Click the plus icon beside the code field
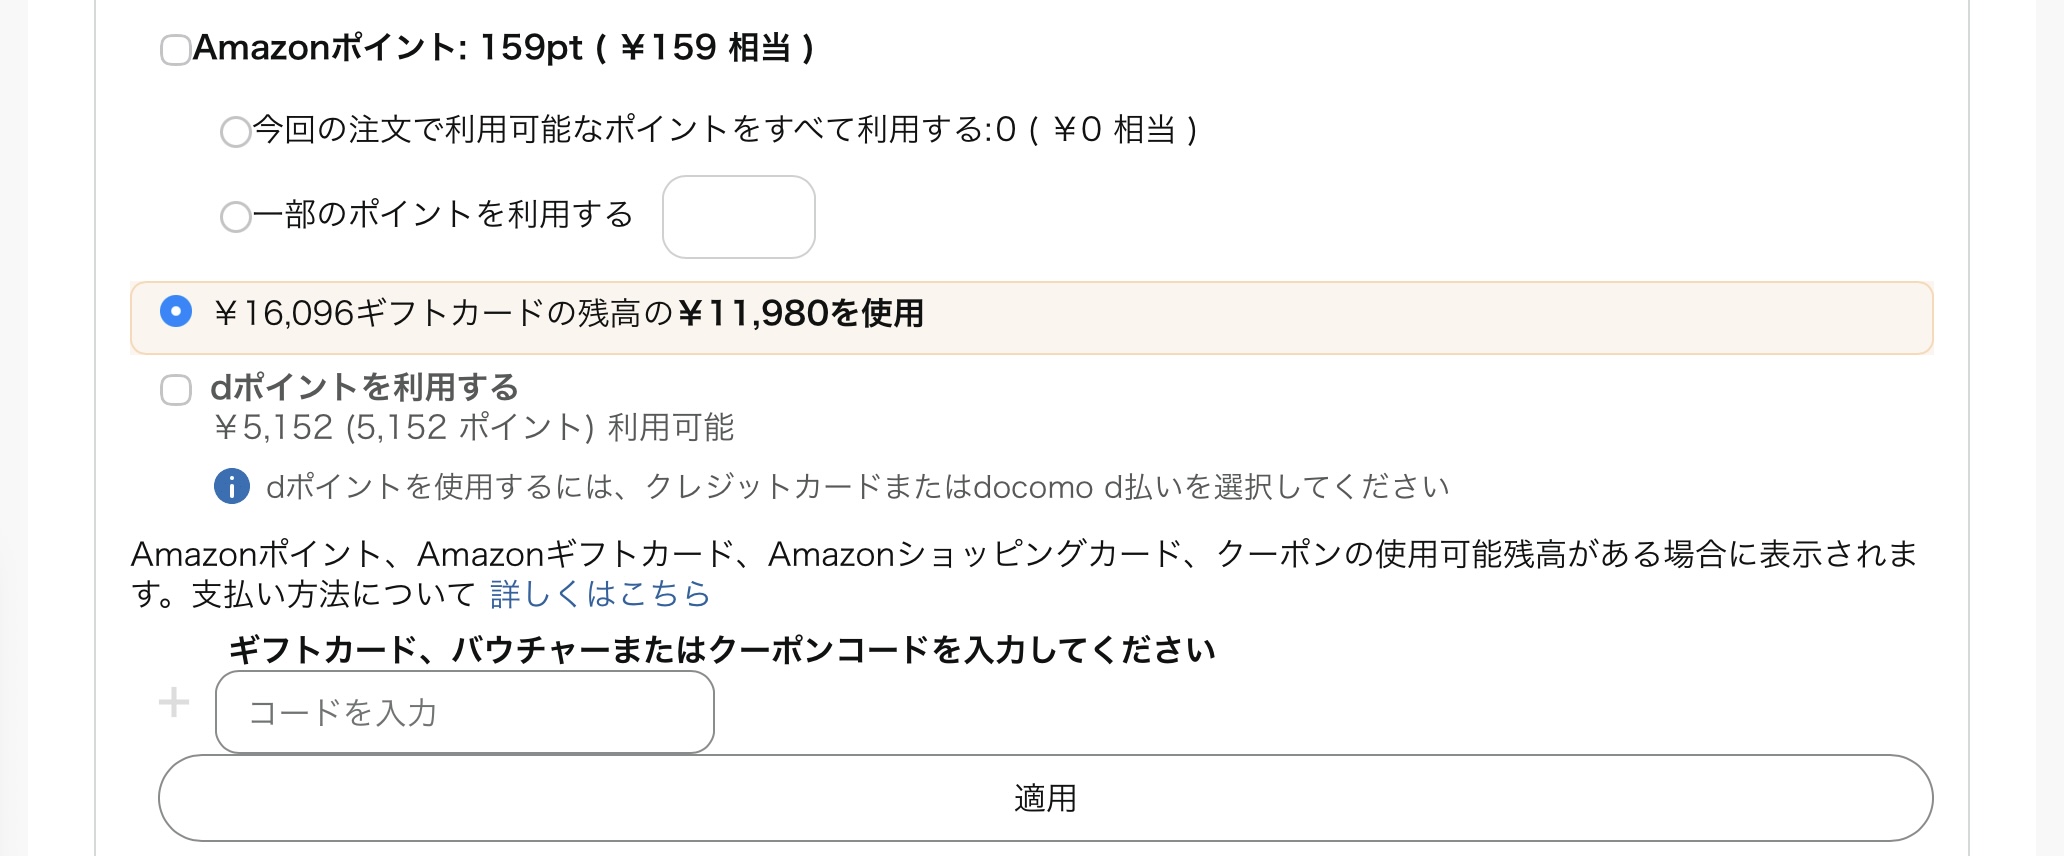The width and height of the screenshot is (2064, 856). [174, 702]
